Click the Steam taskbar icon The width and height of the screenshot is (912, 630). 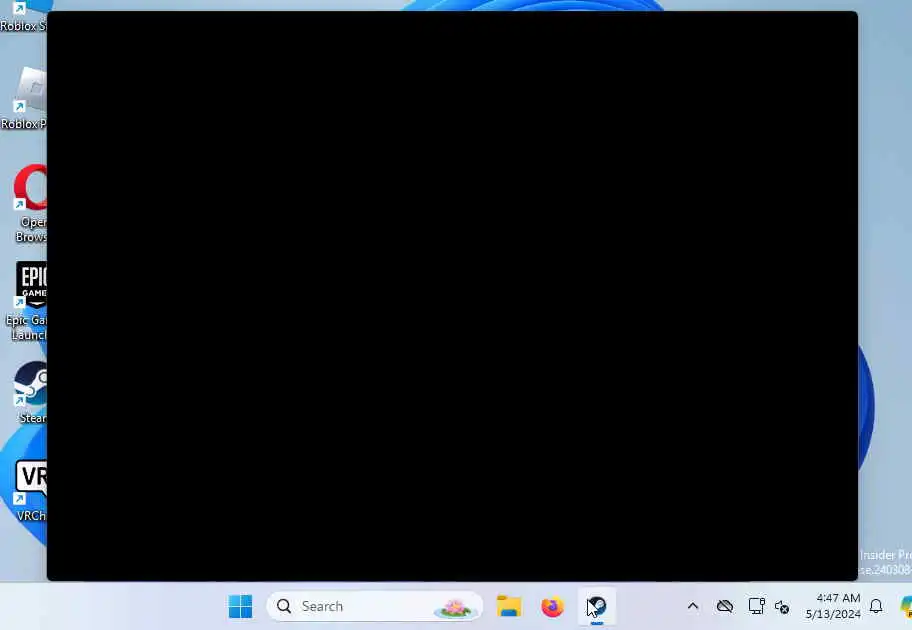tap(597, 607)
